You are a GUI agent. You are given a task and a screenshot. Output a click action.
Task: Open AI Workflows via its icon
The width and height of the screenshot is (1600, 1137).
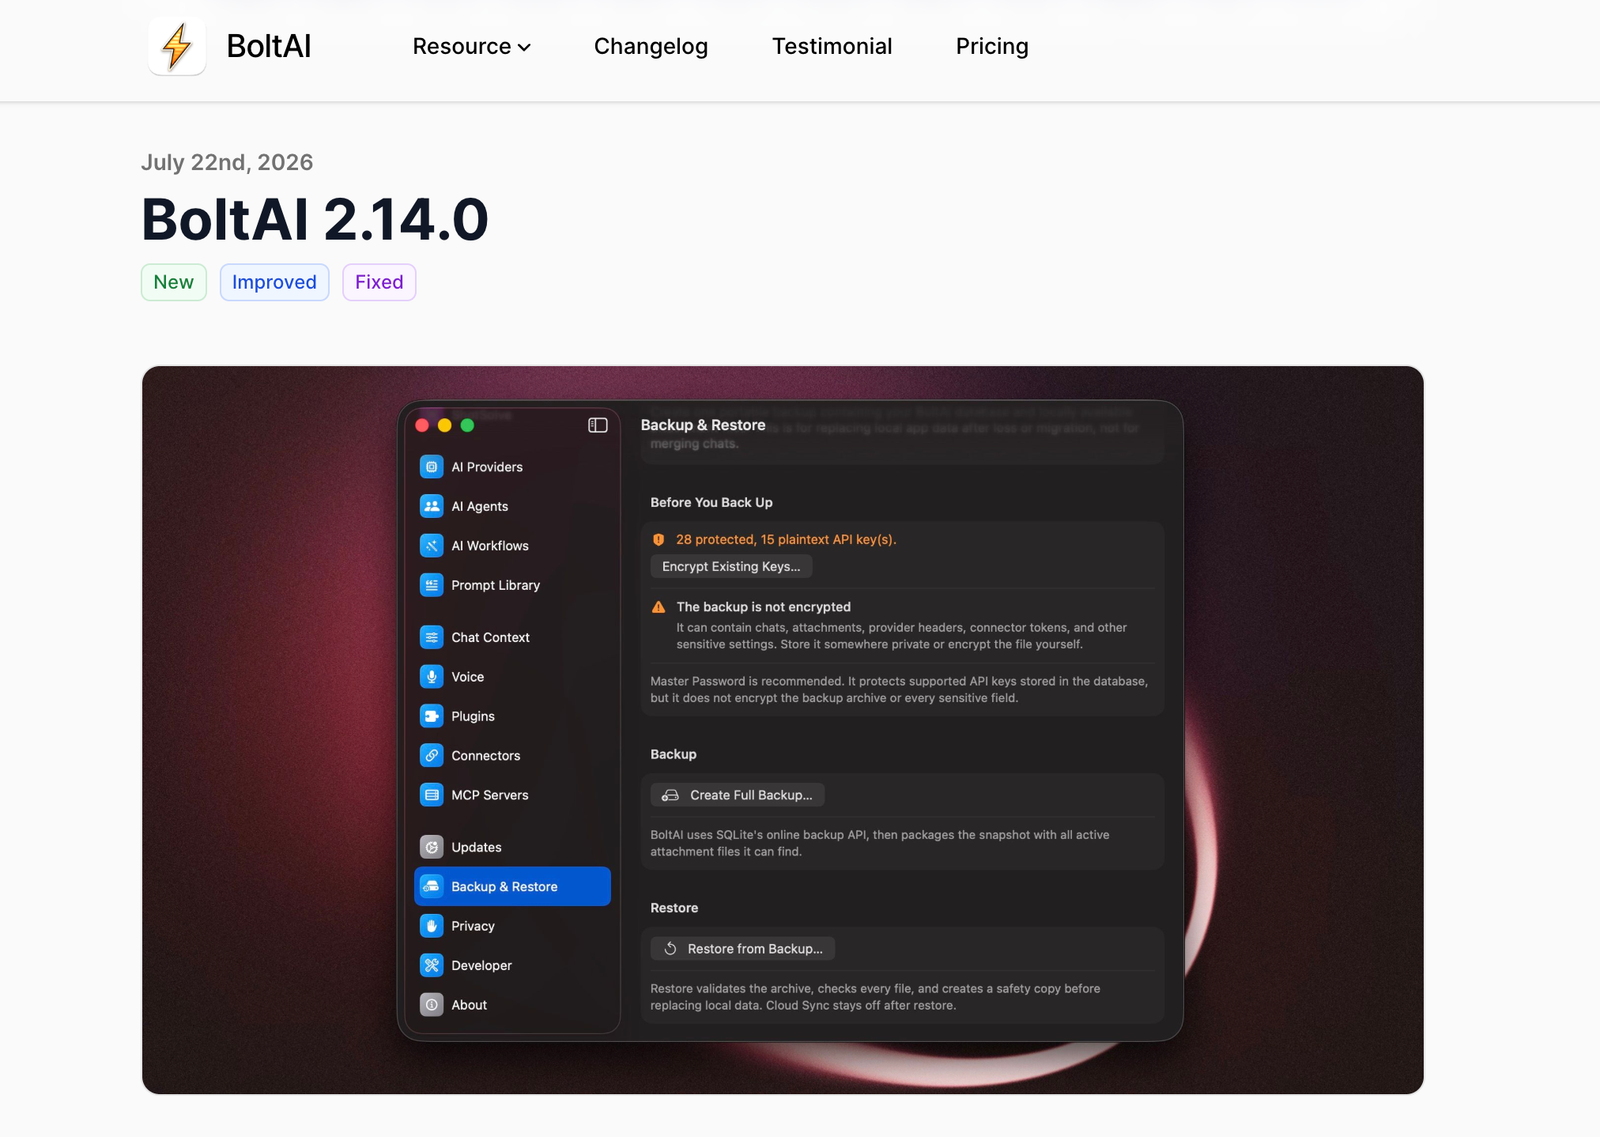pyautogui.click(x=431, y=546)
